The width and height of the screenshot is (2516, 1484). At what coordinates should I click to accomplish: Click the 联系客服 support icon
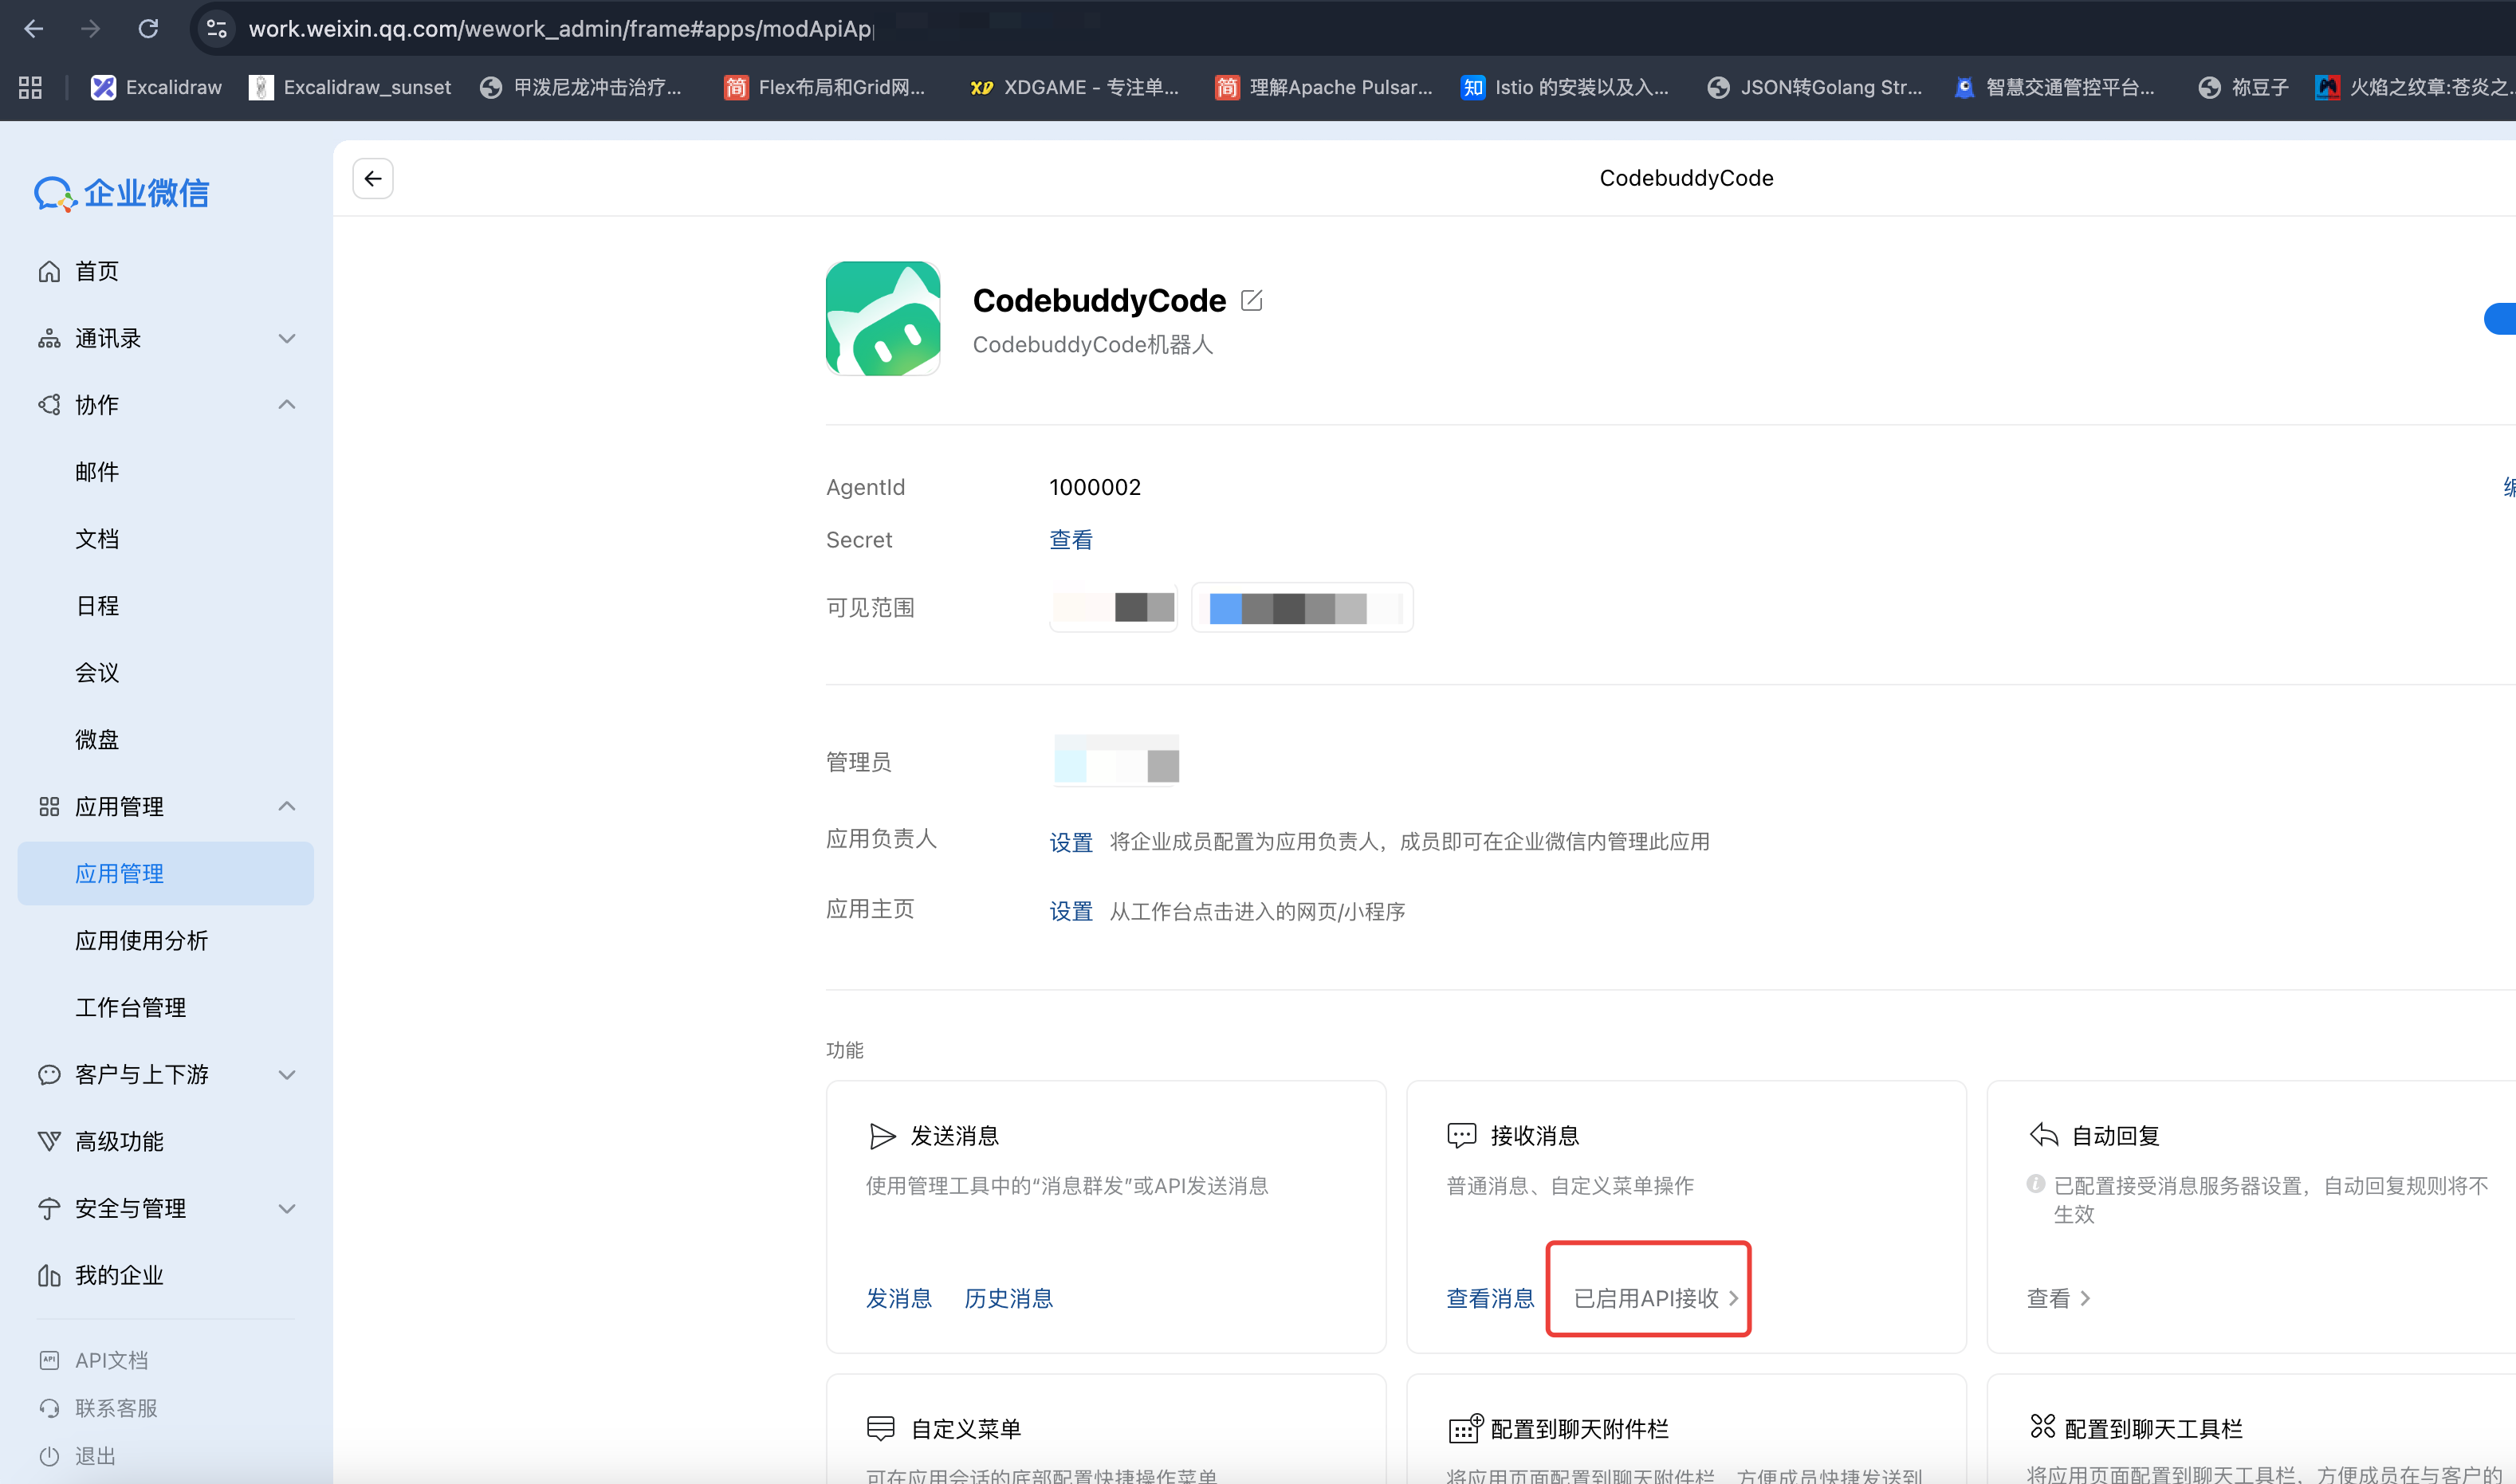pos(49,1407)
